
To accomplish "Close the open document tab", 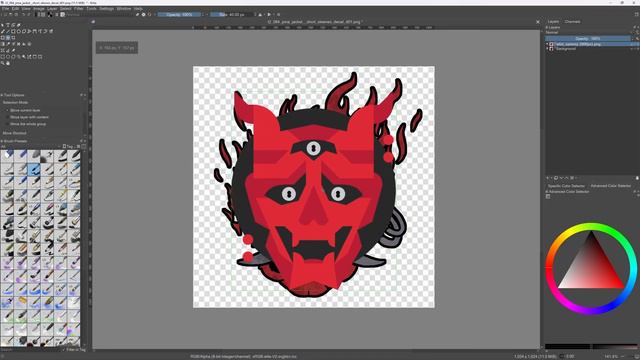I will point(538,22).
